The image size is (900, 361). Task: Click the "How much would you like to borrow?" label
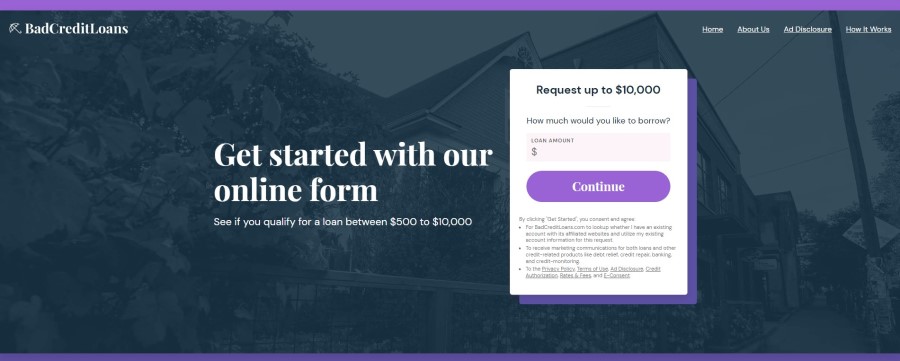click(598, 121)
